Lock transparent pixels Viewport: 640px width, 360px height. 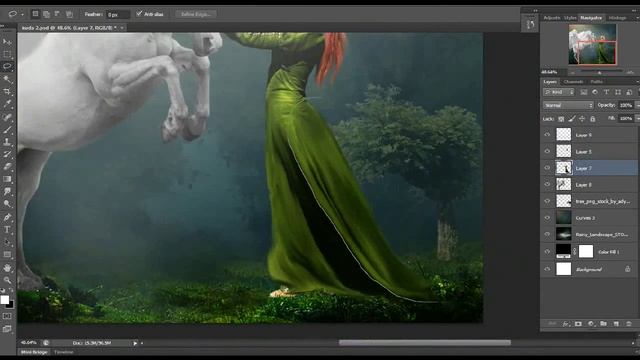point(561,119)
